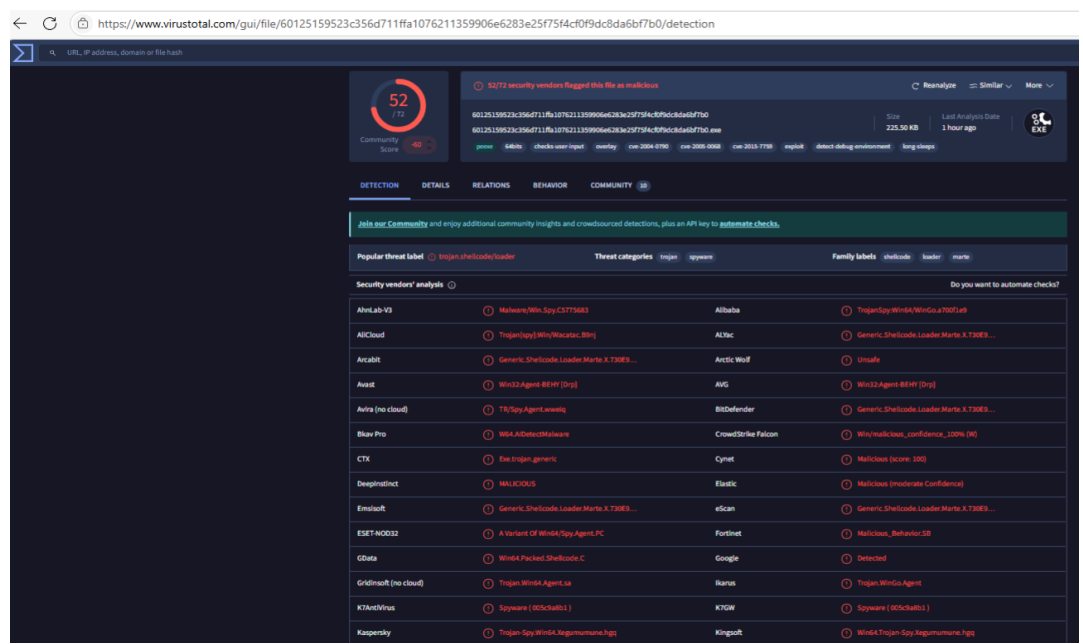The width and height of the screenshot is (1083, 644).
Task: Click the search magnifier icon
Action: pos(53,52)
